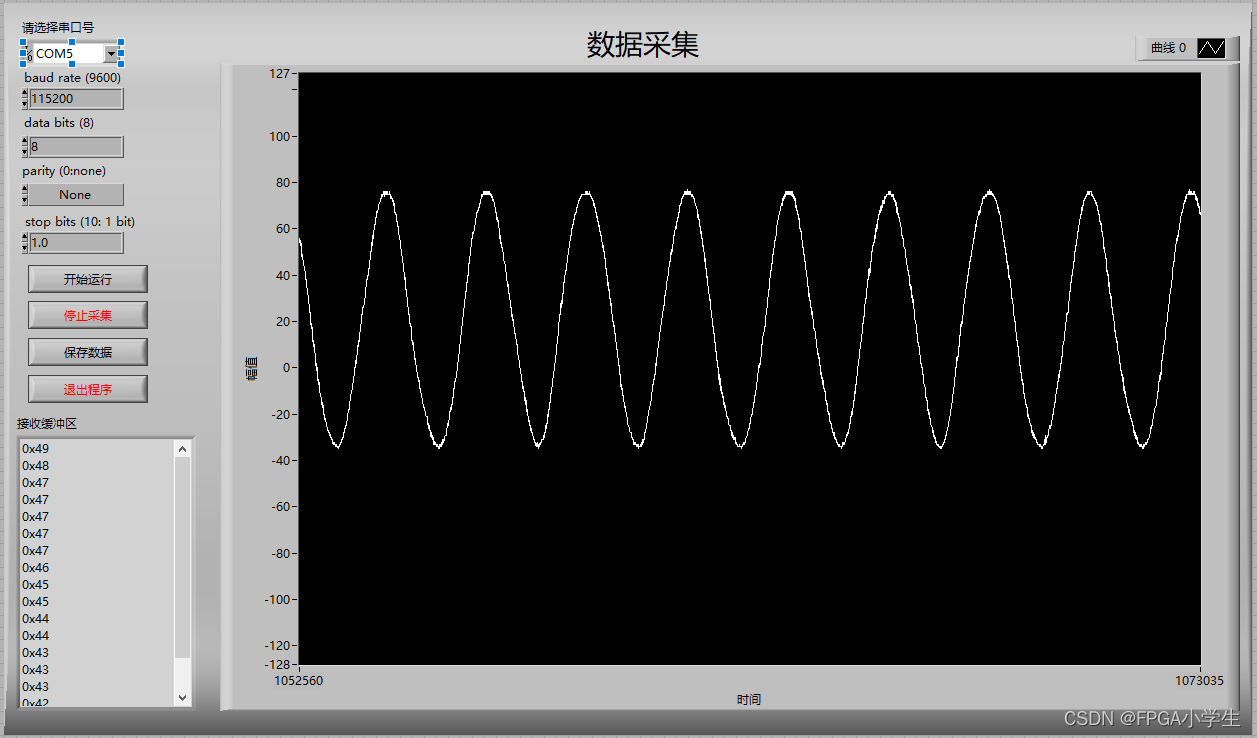Click the 请选择串口号 label
Screen dimensions: 1257x738
[x=58, y=27]
